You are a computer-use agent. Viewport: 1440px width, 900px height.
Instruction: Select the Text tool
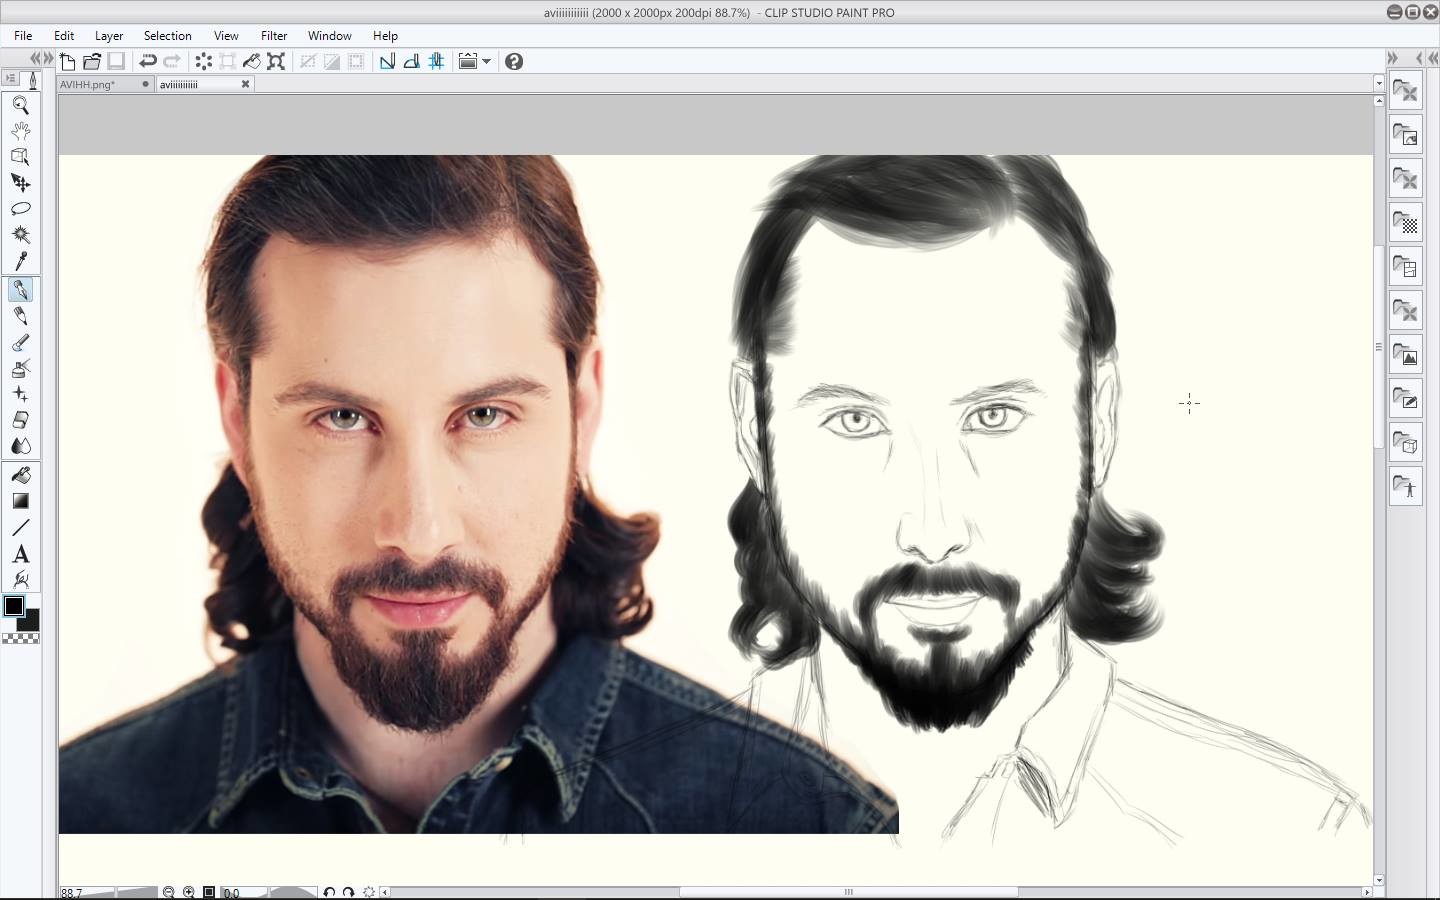[20, 554]
